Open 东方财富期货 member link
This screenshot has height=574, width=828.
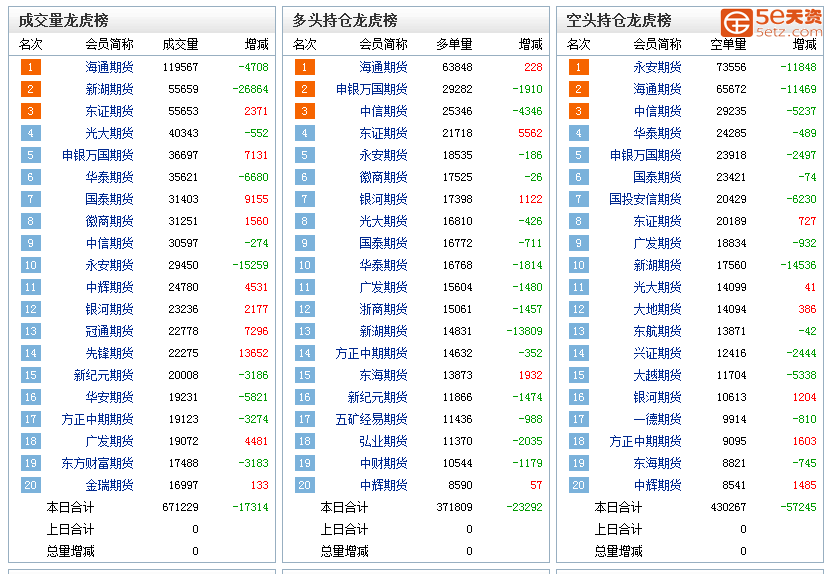(98, 463)
